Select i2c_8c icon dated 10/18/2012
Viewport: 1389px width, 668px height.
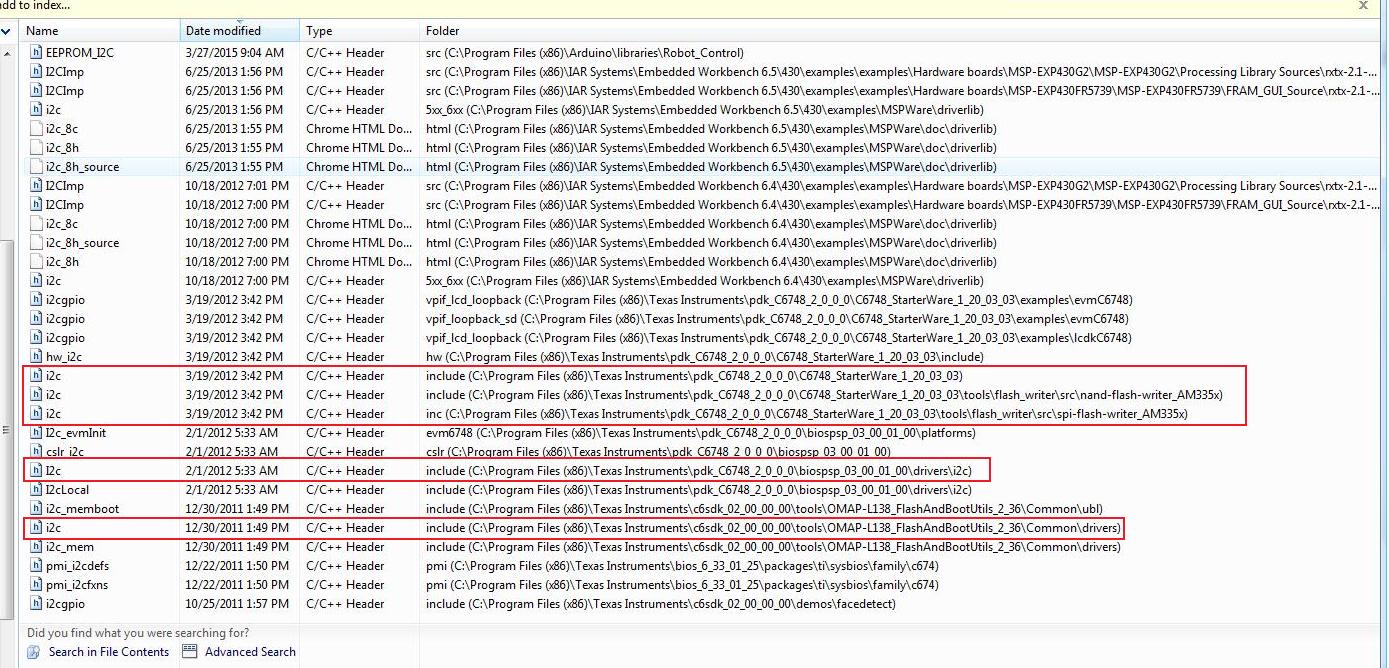click(36, 223)
